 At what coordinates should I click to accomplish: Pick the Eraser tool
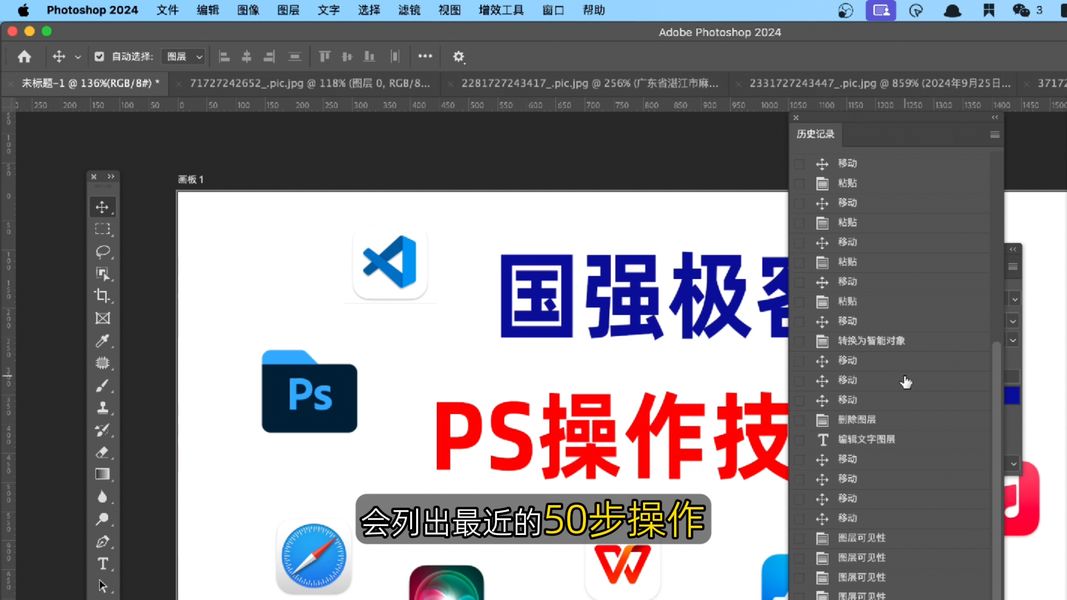(102, 452)
